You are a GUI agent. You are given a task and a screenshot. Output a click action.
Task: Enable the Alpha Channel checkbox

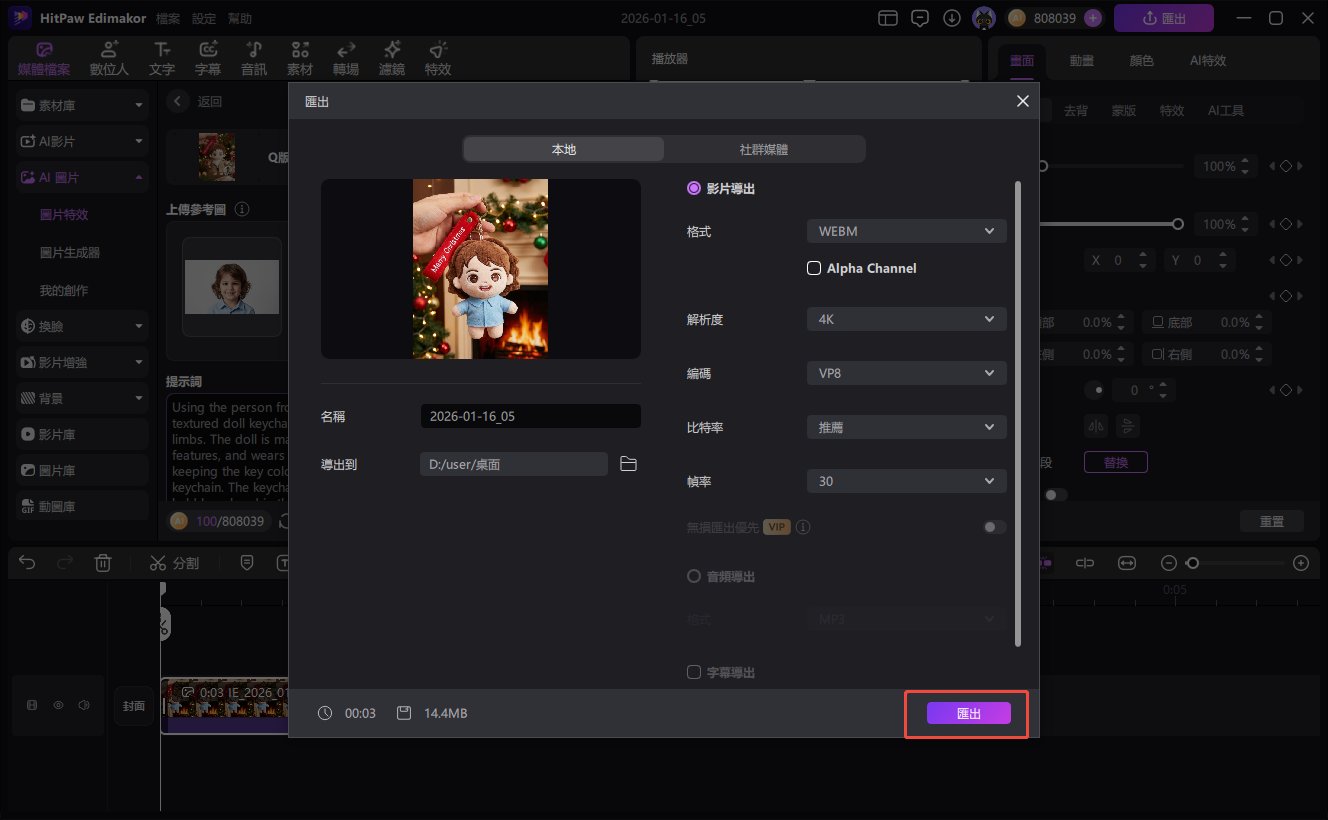pos(815,268)
